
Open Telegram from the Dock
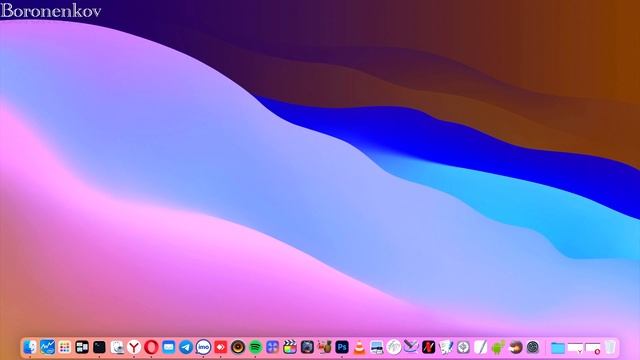(x=186, y=347)
